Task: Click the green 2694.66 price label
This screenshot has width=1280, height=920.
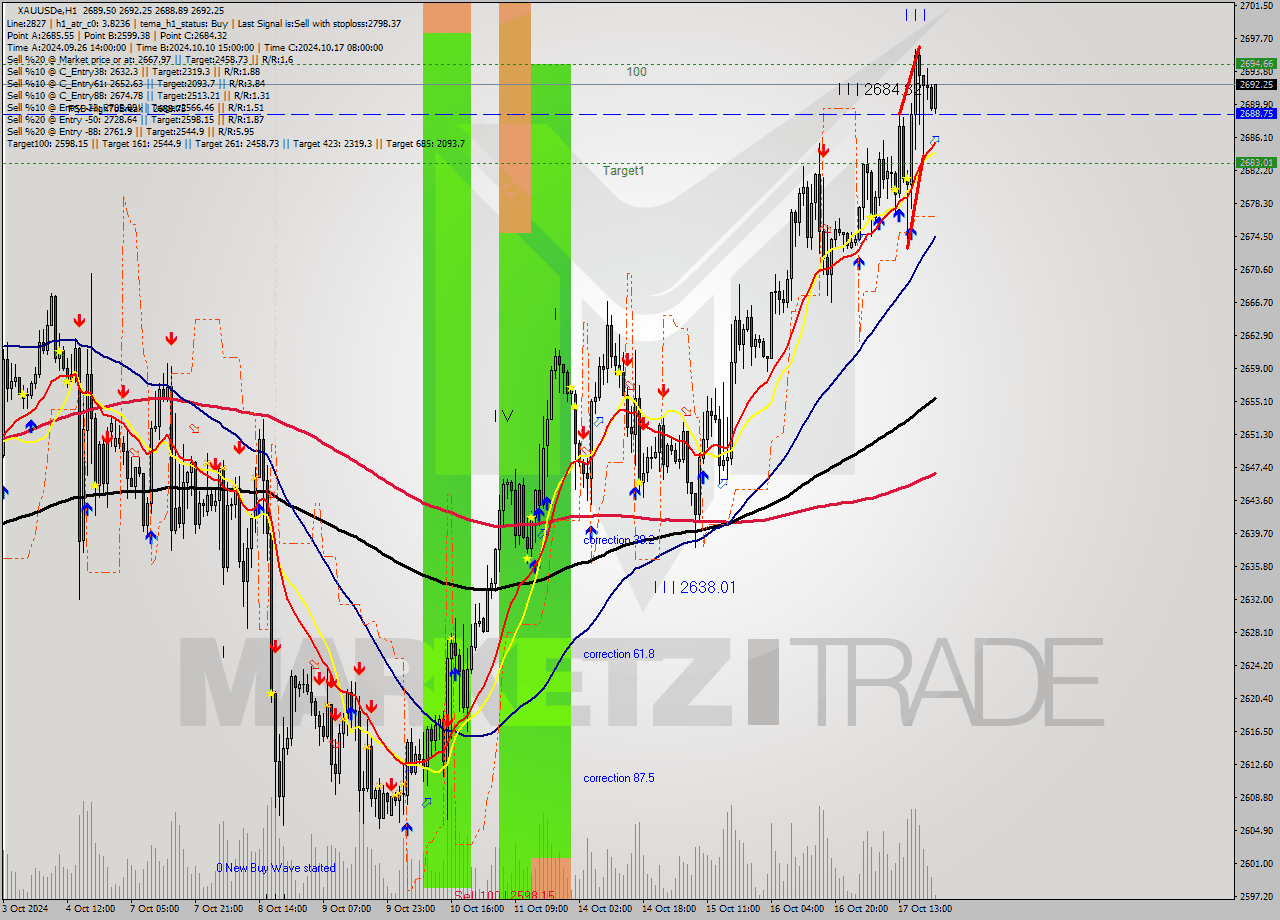Action: tap(1255, 63)
